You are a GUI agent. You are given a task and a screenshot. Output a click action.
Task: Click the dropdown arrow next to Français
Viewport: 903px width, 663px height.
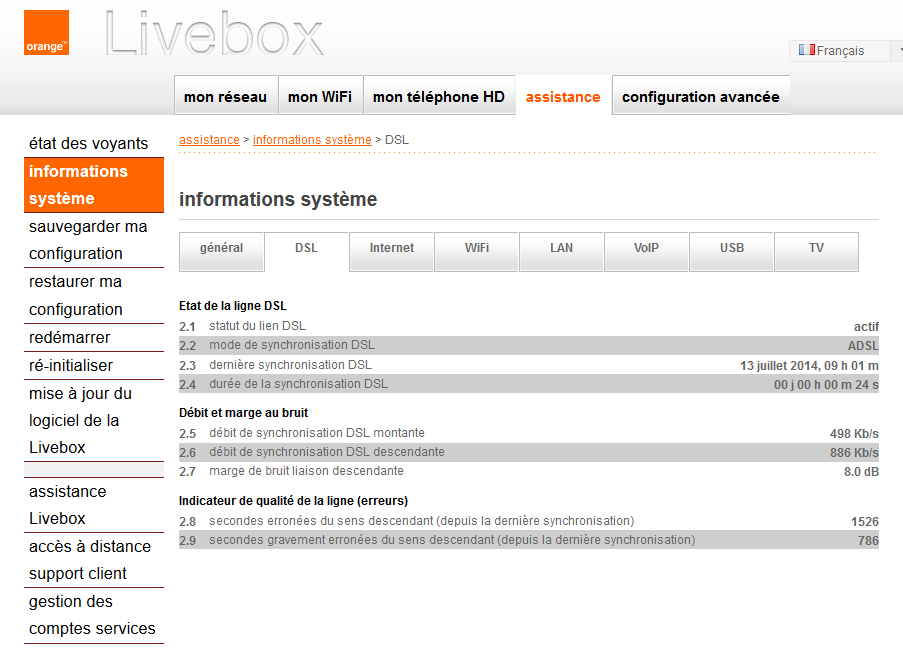pos(896,48)
